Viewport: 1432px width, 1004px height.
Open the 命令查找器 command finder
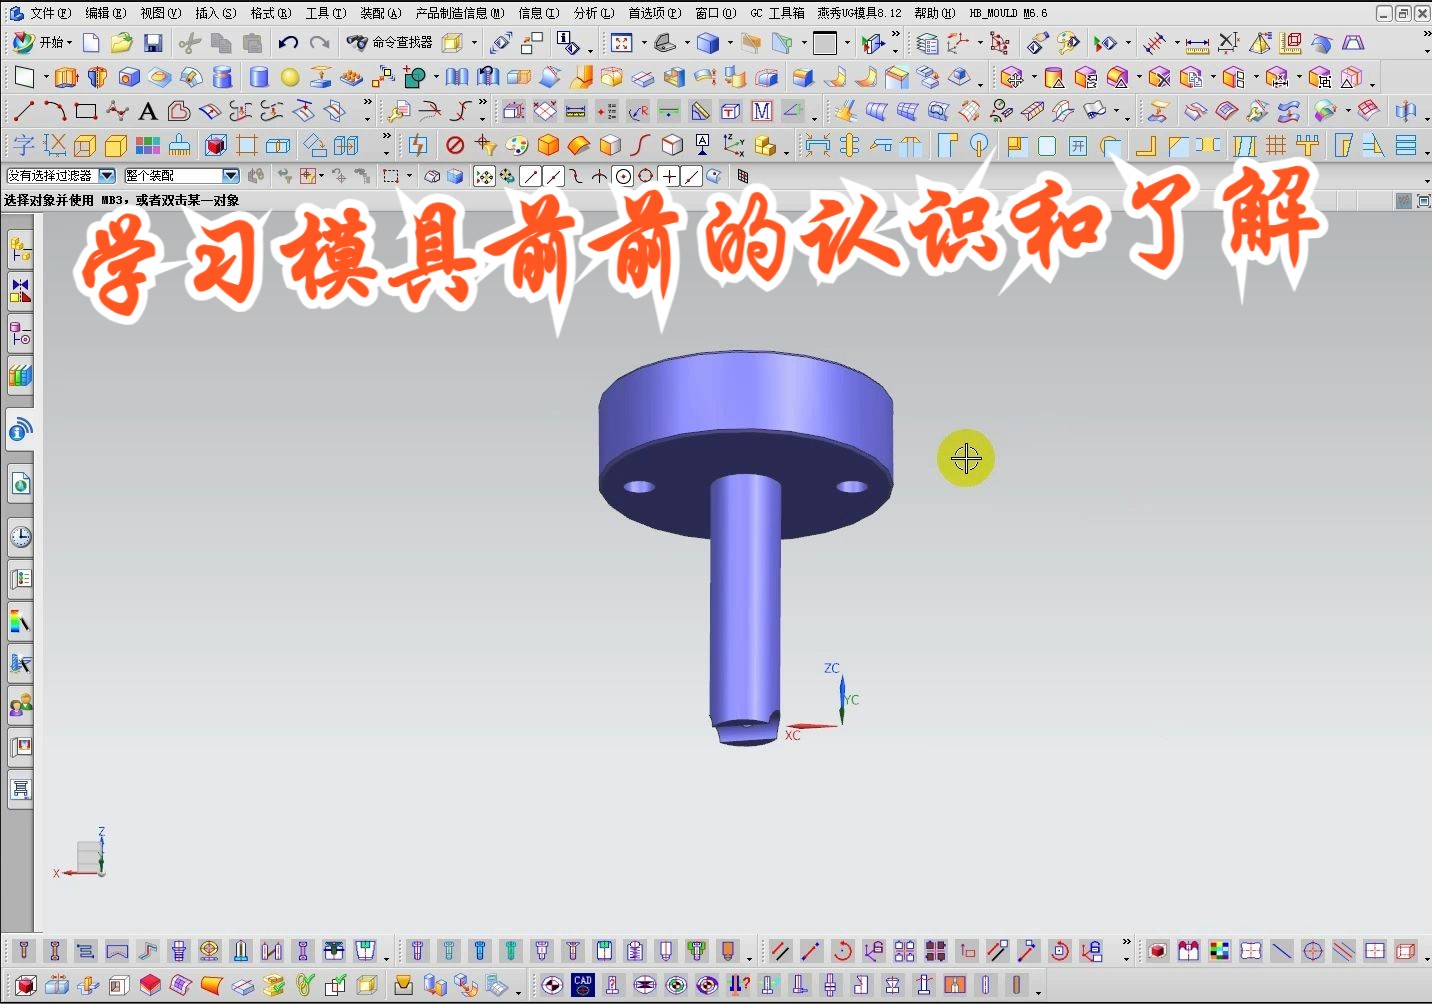tap(390, 43)
